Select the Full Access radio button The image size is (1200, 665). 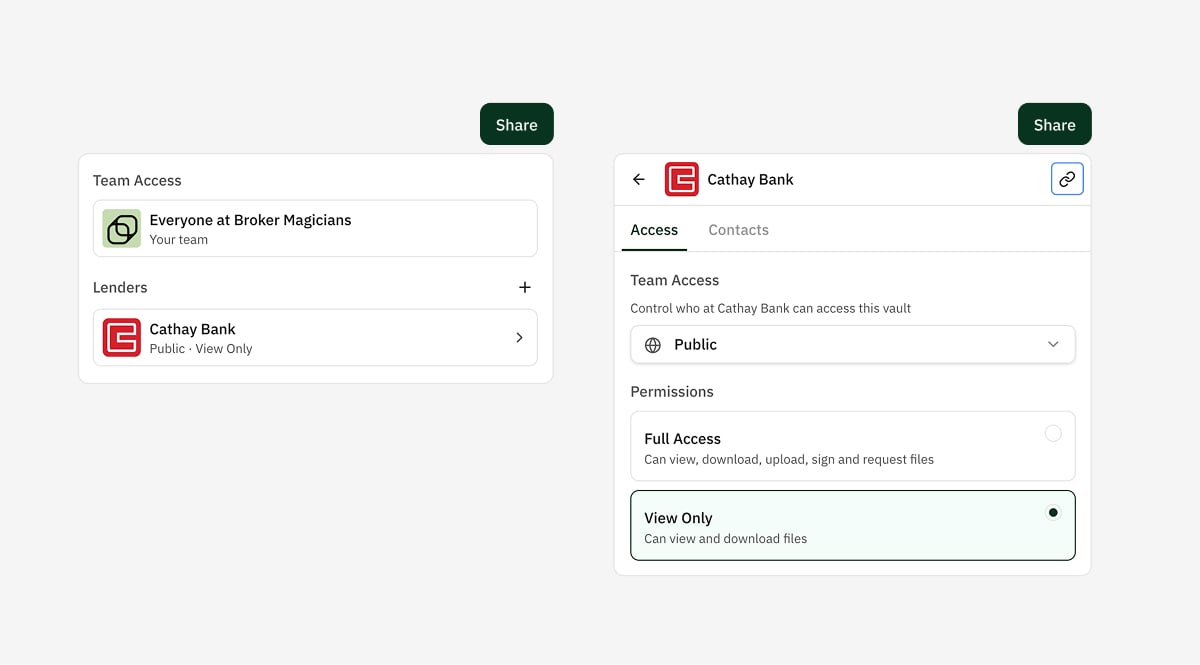click(x=1053, y=434)
